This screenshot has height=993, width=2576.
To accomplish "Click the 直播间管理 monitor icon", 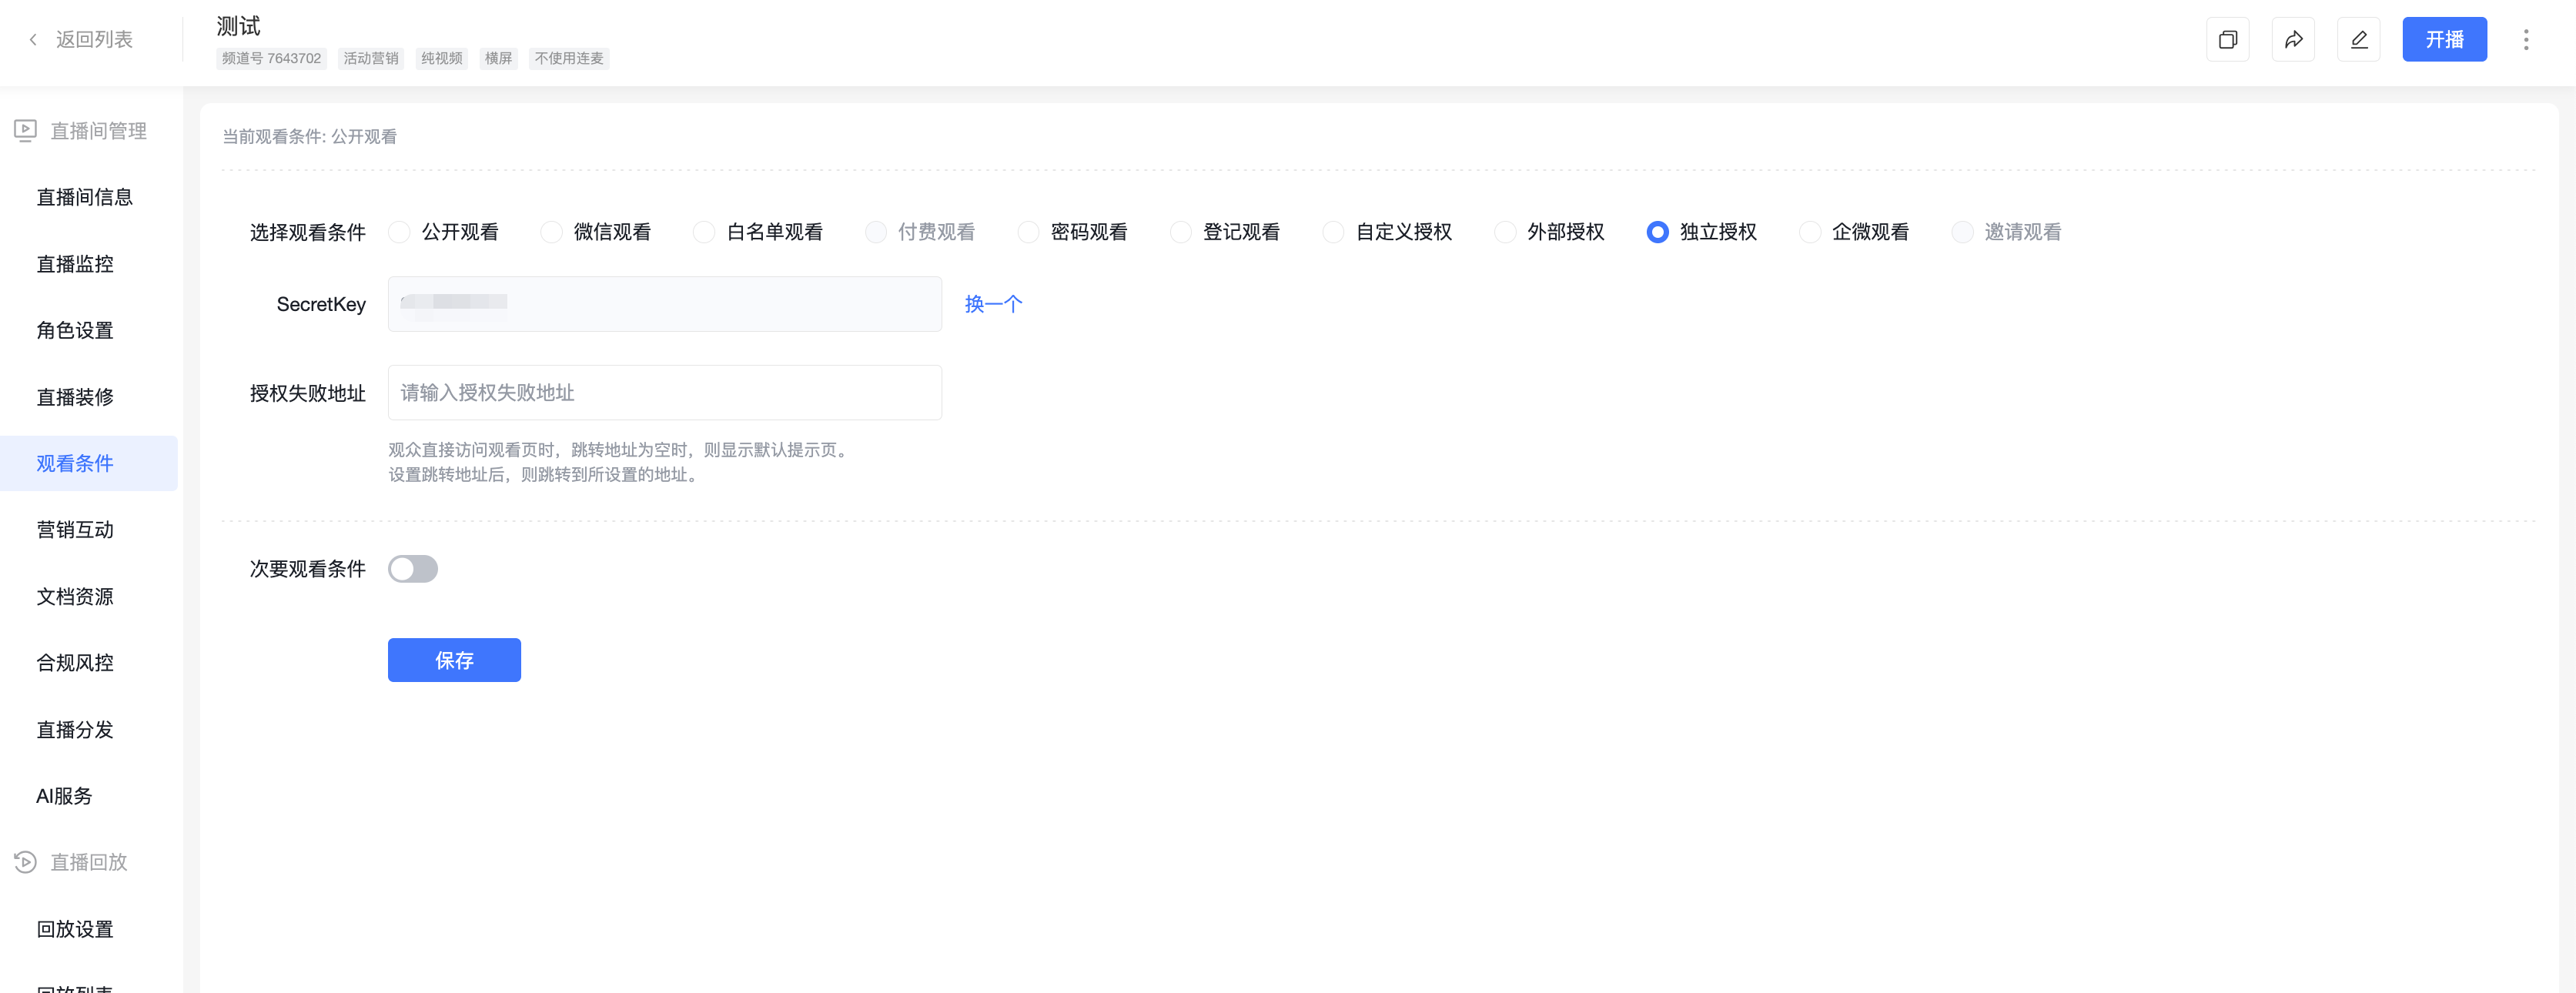I will (x=25, y=131).
